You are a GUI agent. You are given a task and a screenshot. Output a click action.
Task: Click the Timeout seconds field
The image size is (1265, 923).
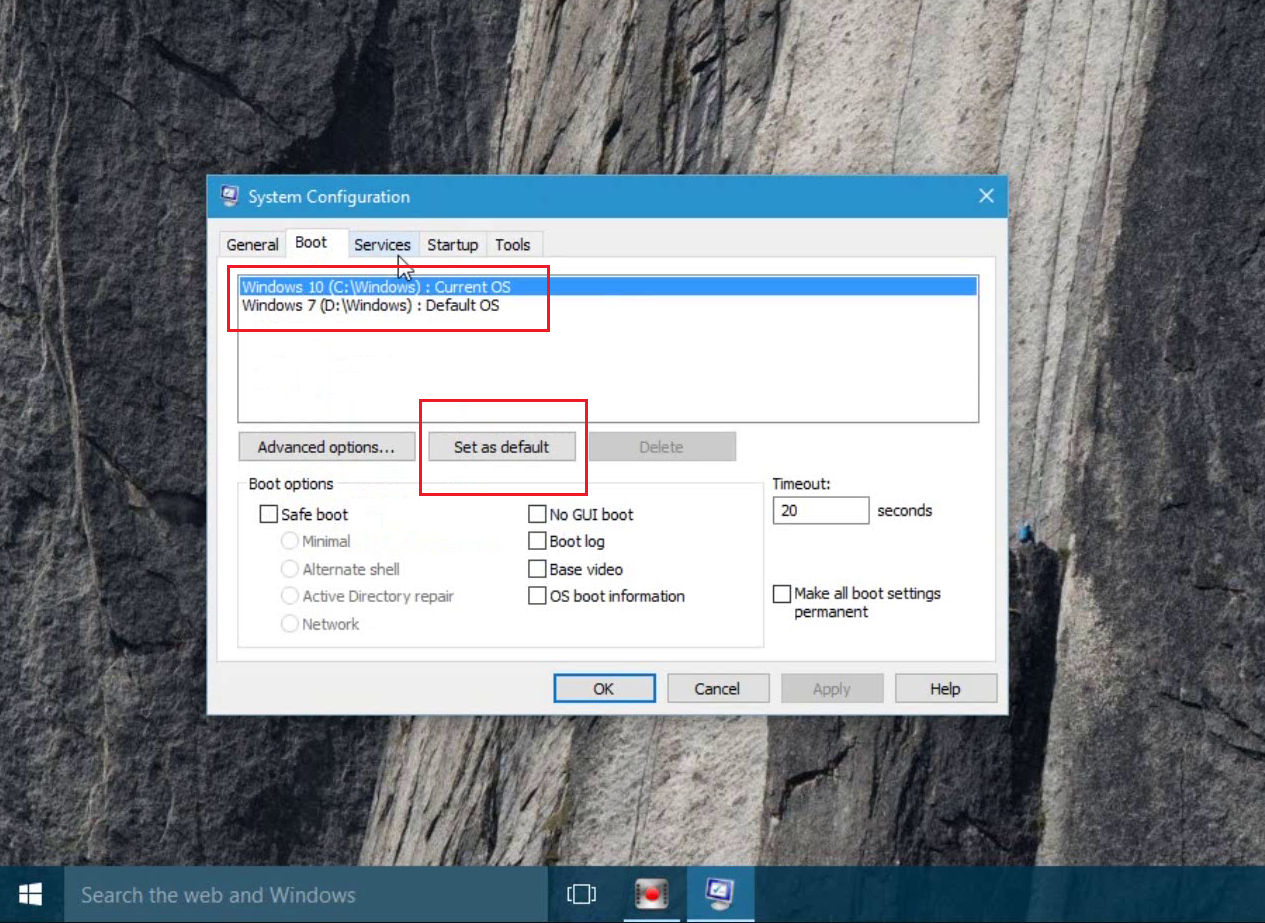821,510
